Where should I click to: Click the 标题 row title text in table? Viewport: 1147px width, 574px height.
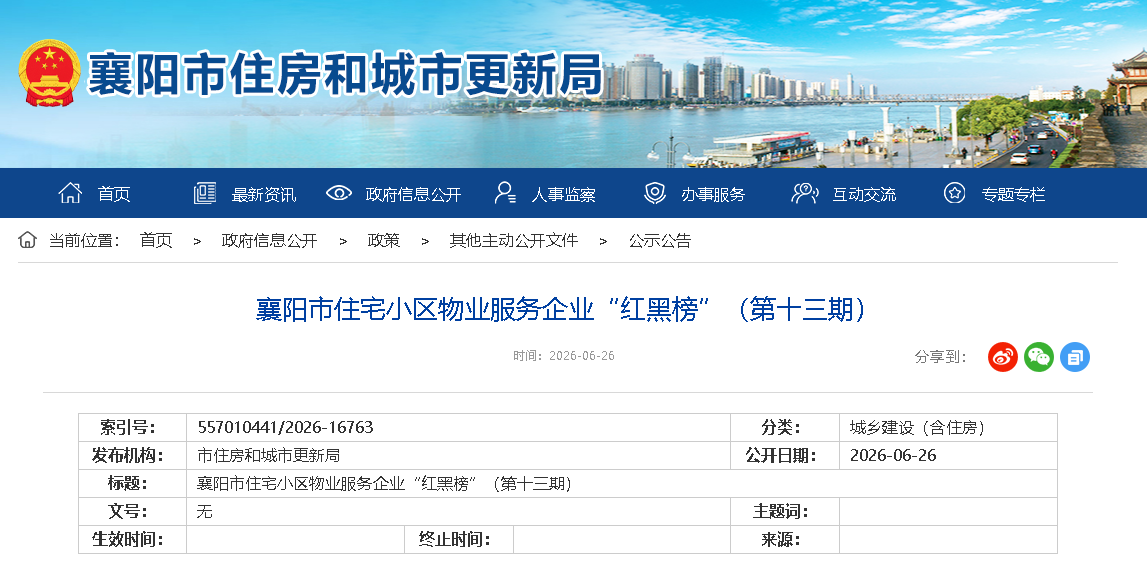click(385, 483)
